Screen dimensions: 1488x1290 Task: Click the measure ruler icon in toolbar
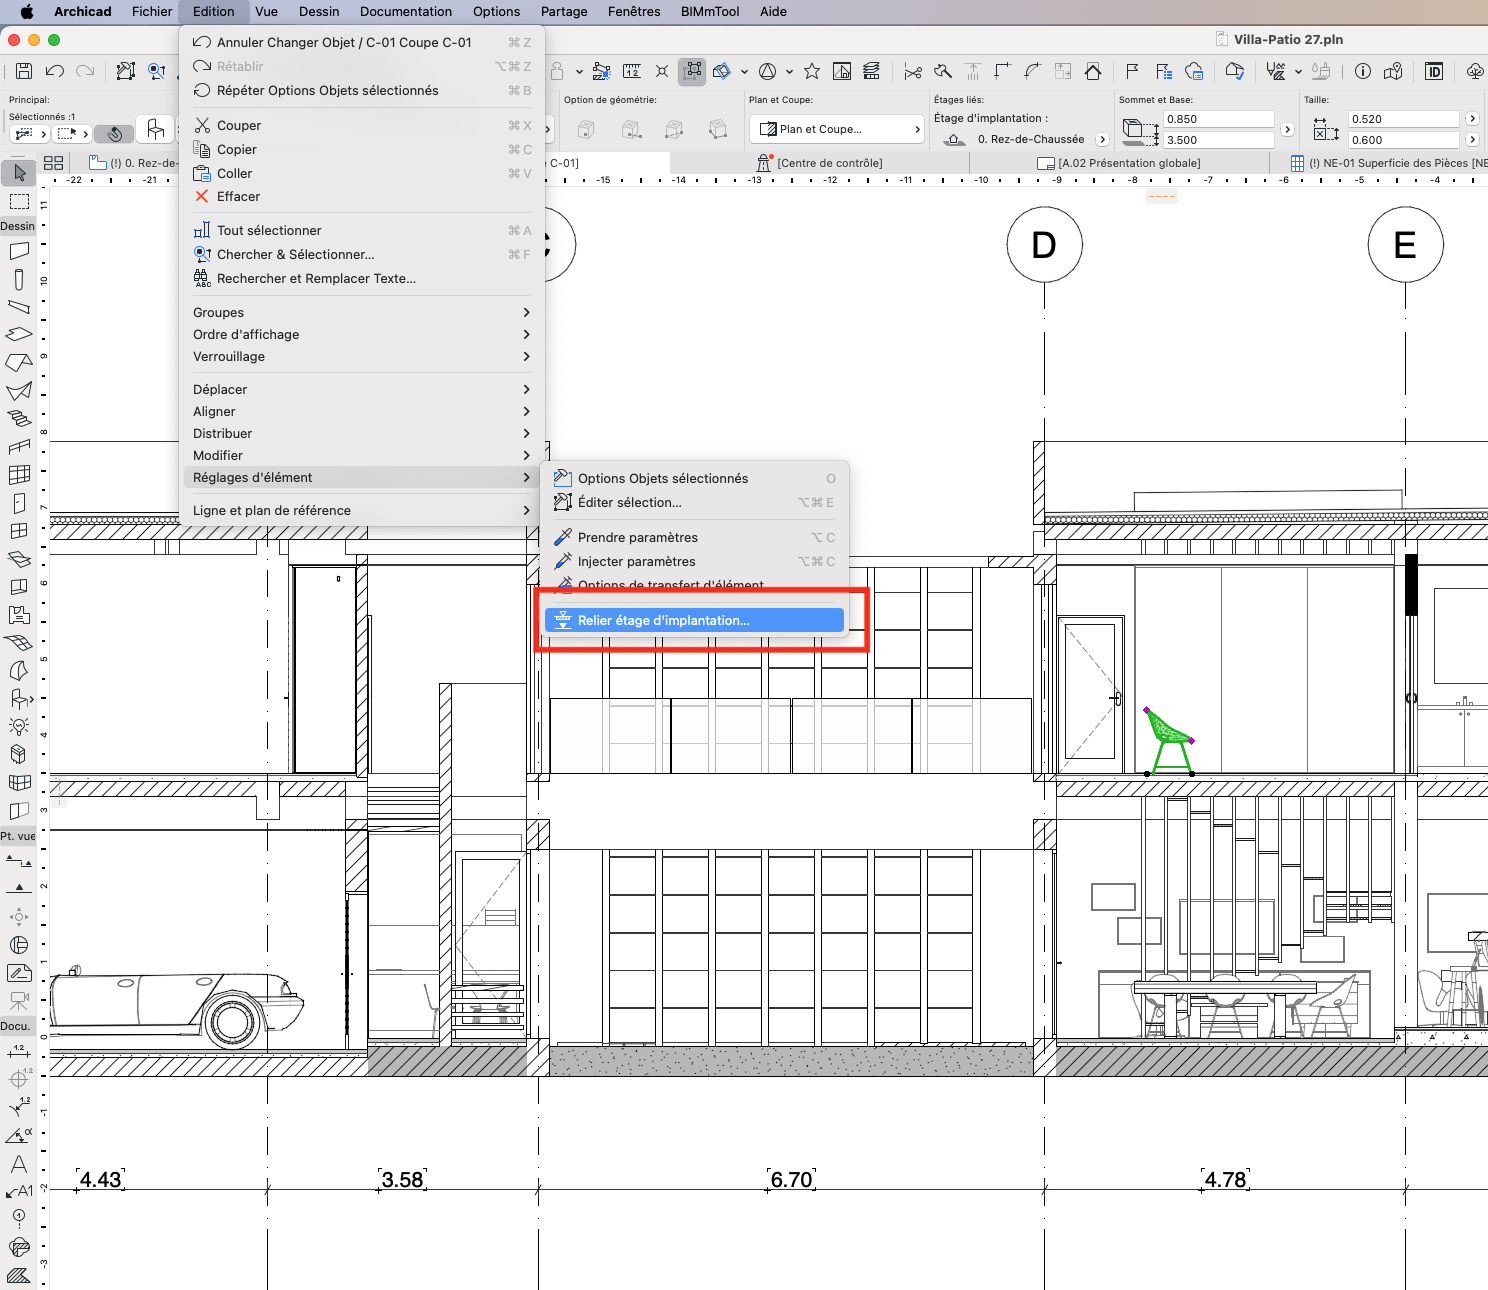point(632,71)
